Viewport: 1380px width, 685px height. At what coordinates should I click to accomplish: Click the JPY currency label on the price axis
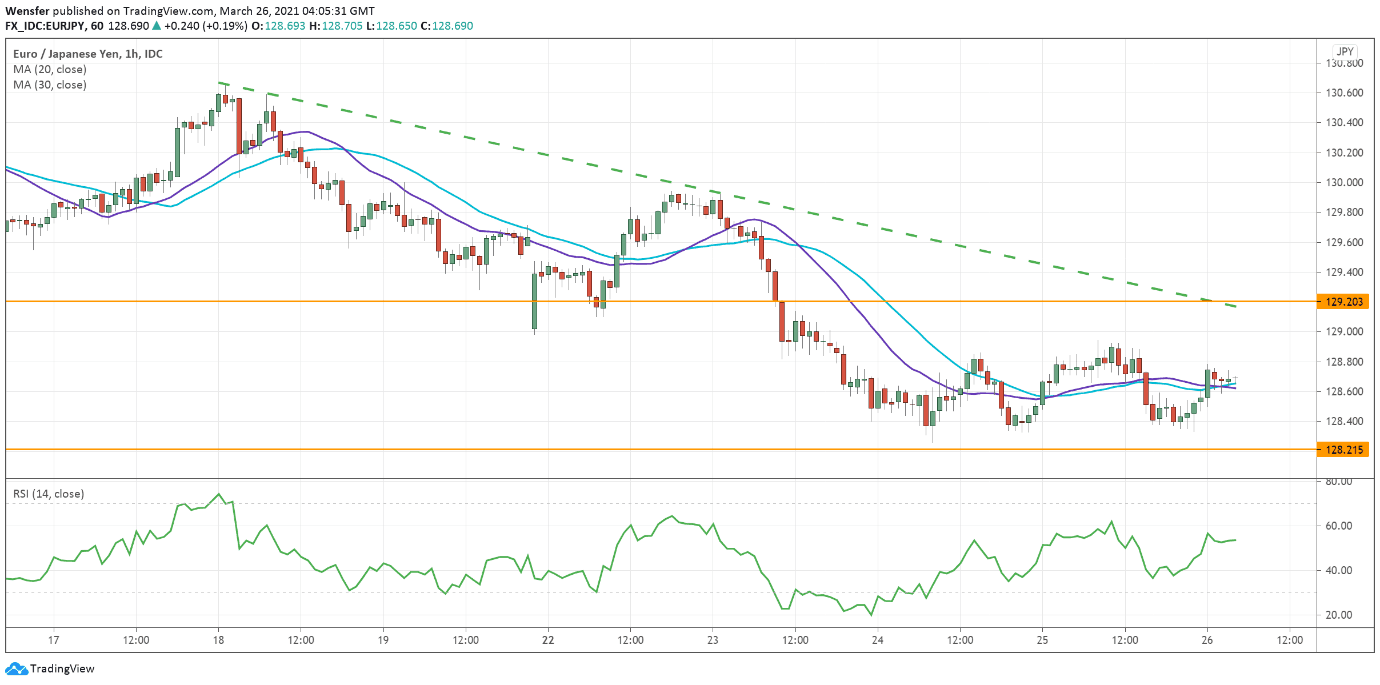[1344, 51]
